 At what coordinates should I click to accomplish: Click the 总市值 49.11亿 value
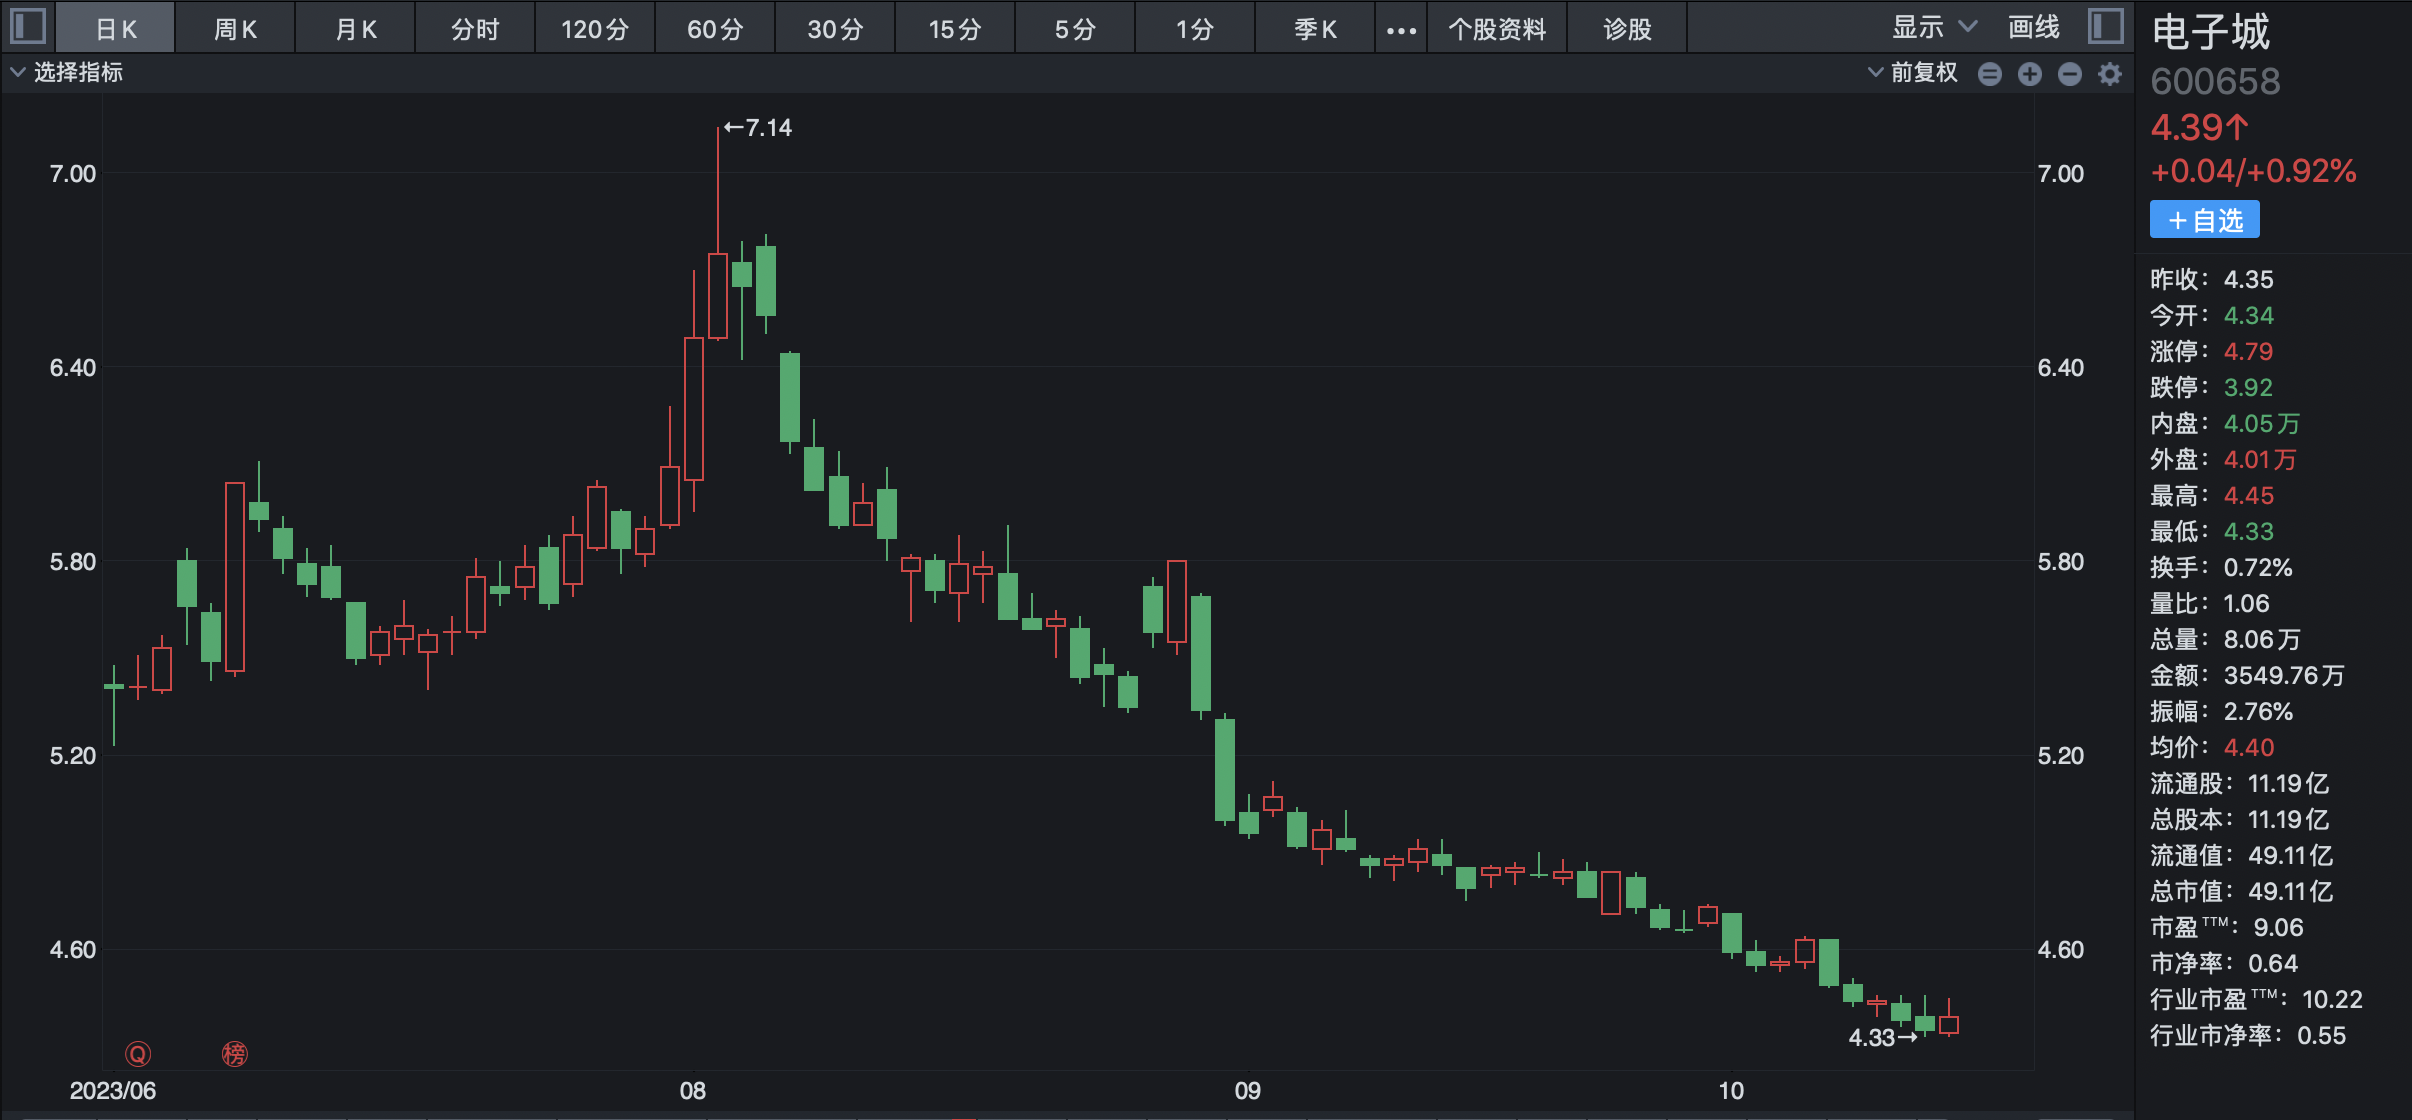click(2290, 892)
